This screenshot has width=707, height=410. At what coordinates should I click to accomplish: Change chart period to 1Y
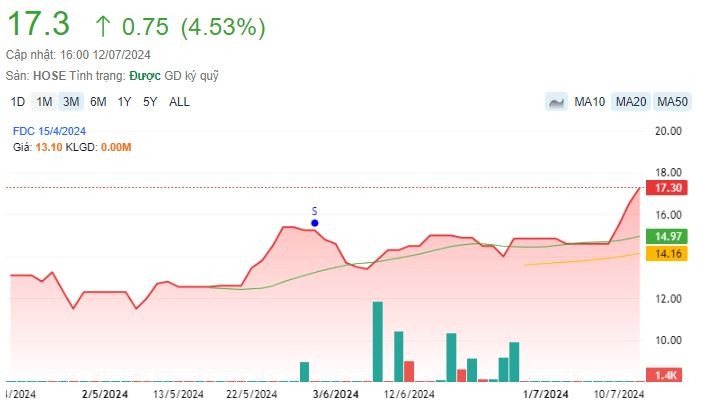[x=124, y=101]
